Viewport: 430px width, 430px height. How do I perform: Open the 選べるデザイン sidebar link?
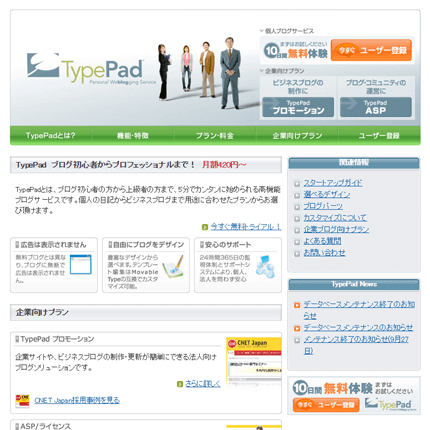pos(327,195)
